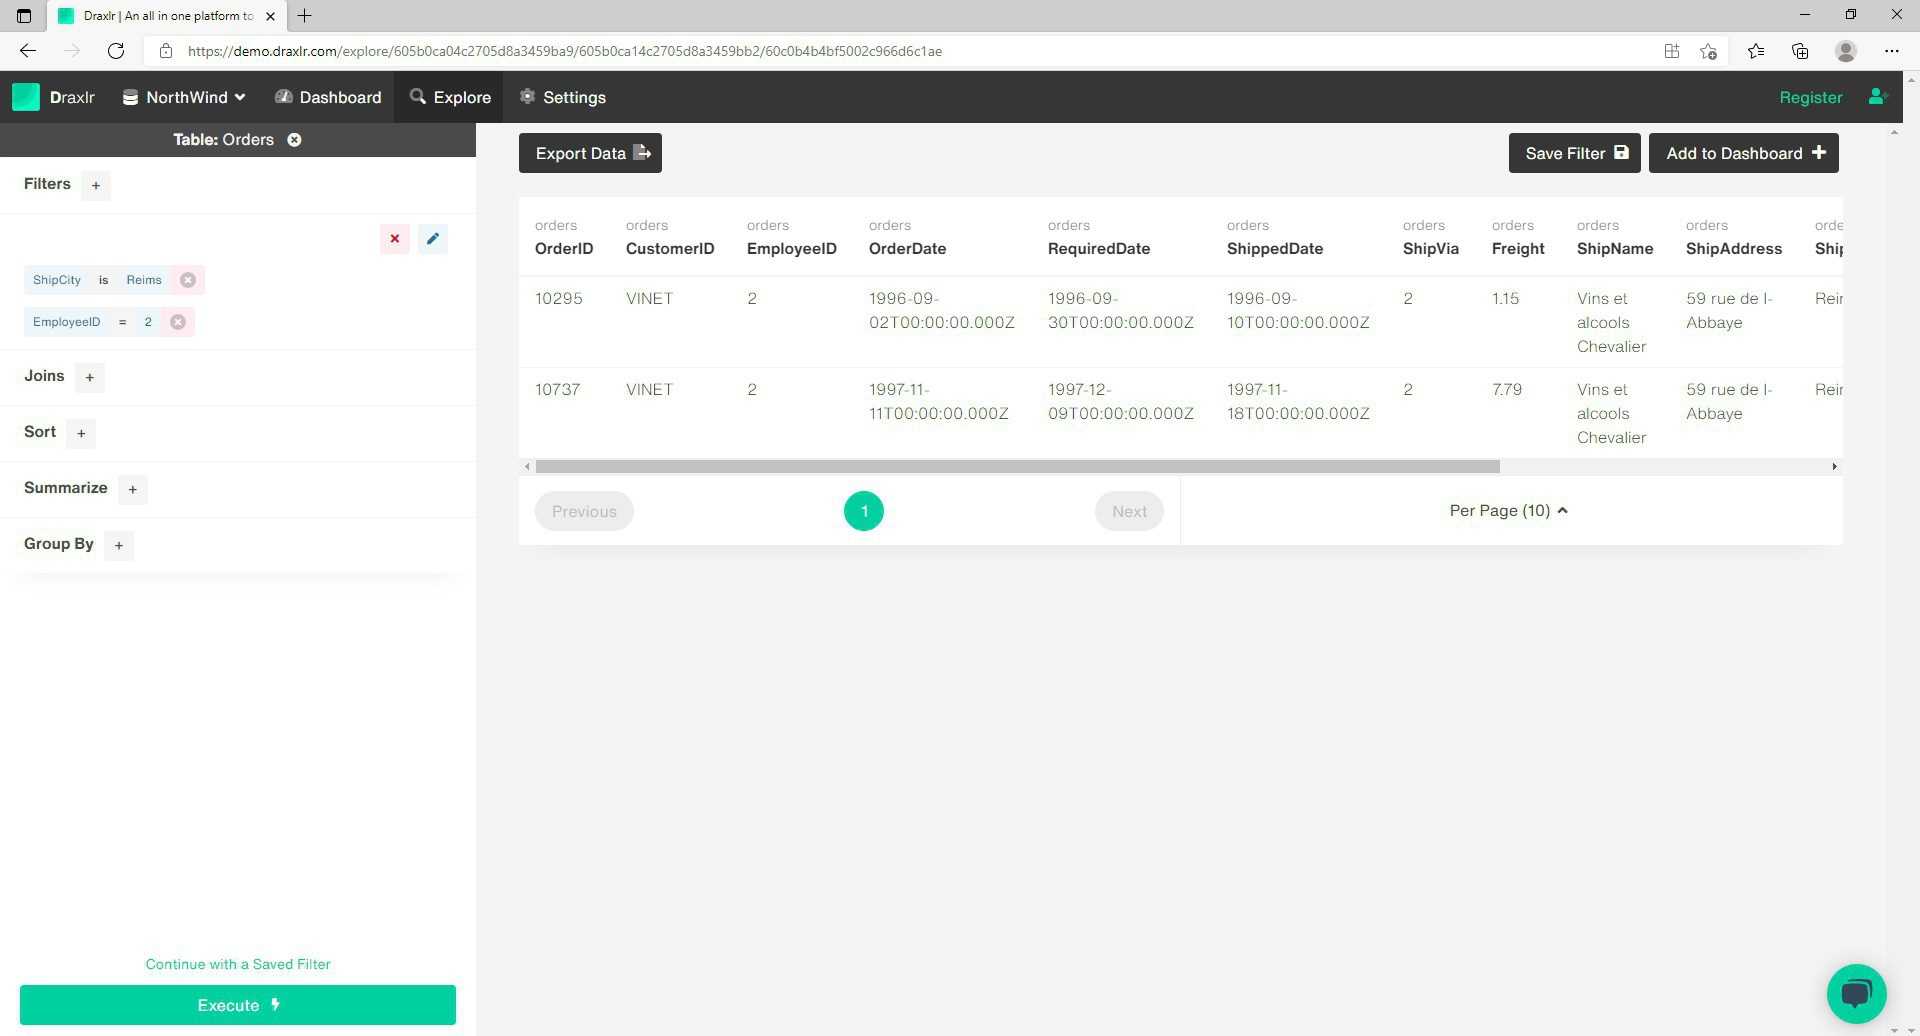Click the Reims filter value tag
Image resolution: width=1920 pixels, height=1036 pixels.
144,280
